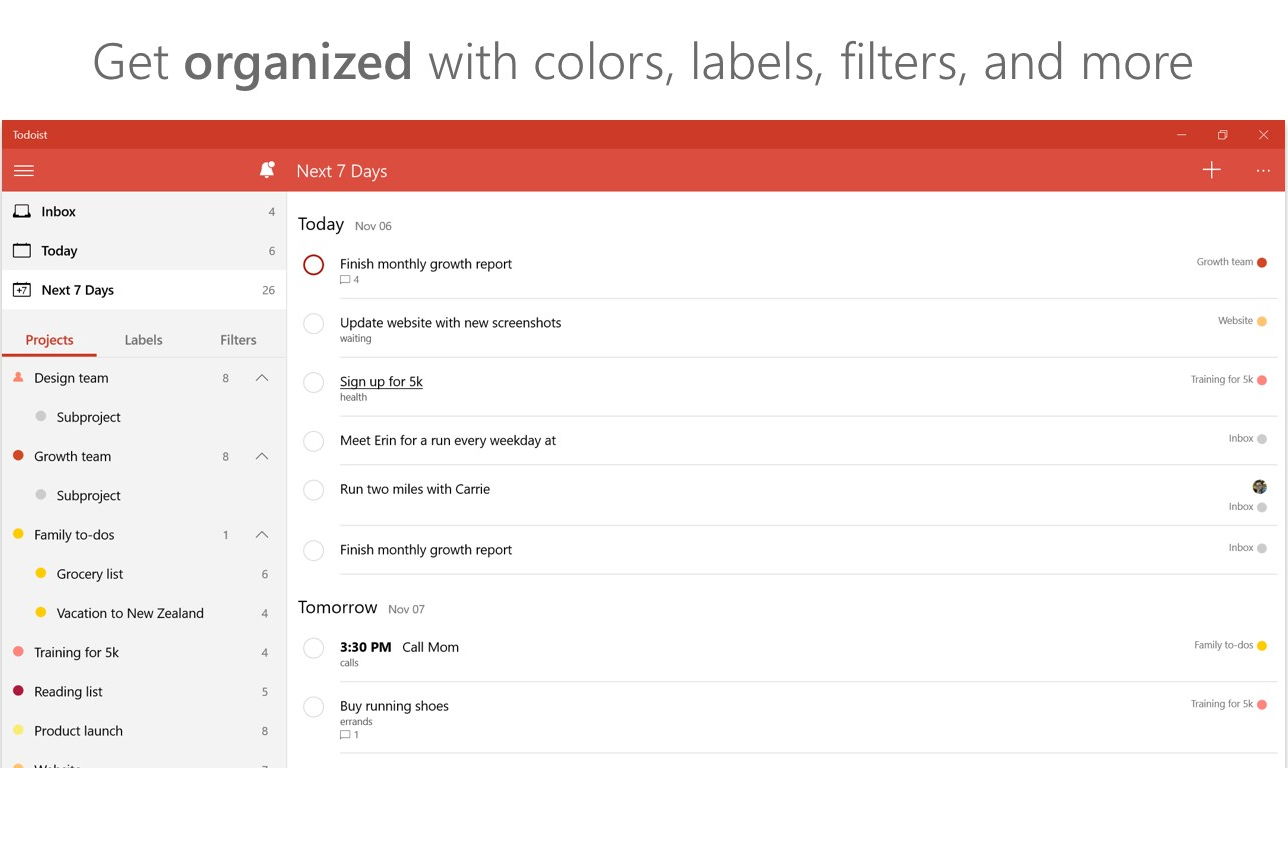
Task: Click Reading list crimson color dot
Action: [18, 690]
